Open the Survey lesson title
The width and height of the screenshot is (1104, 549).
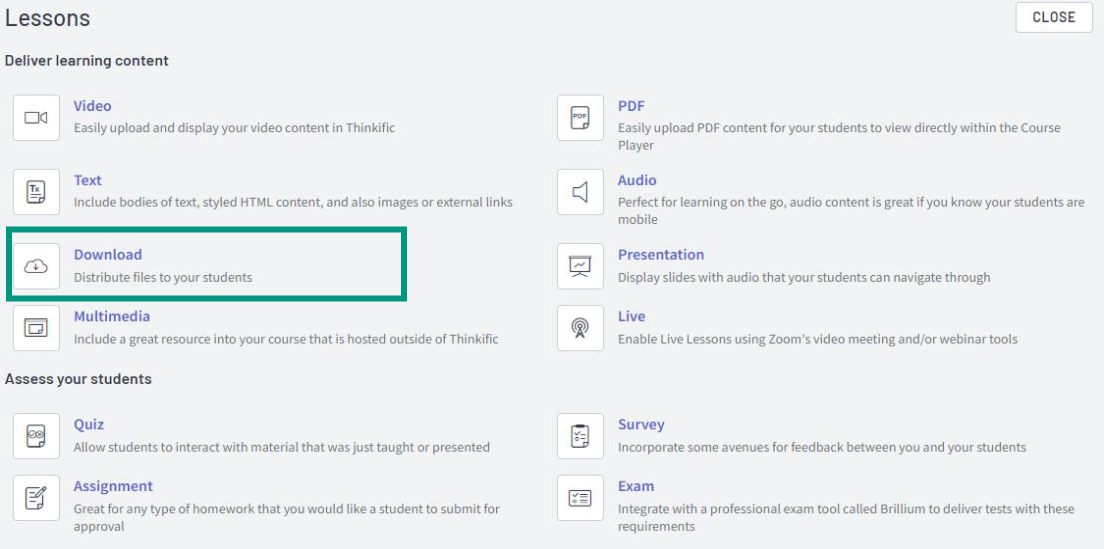pos(641,424)
